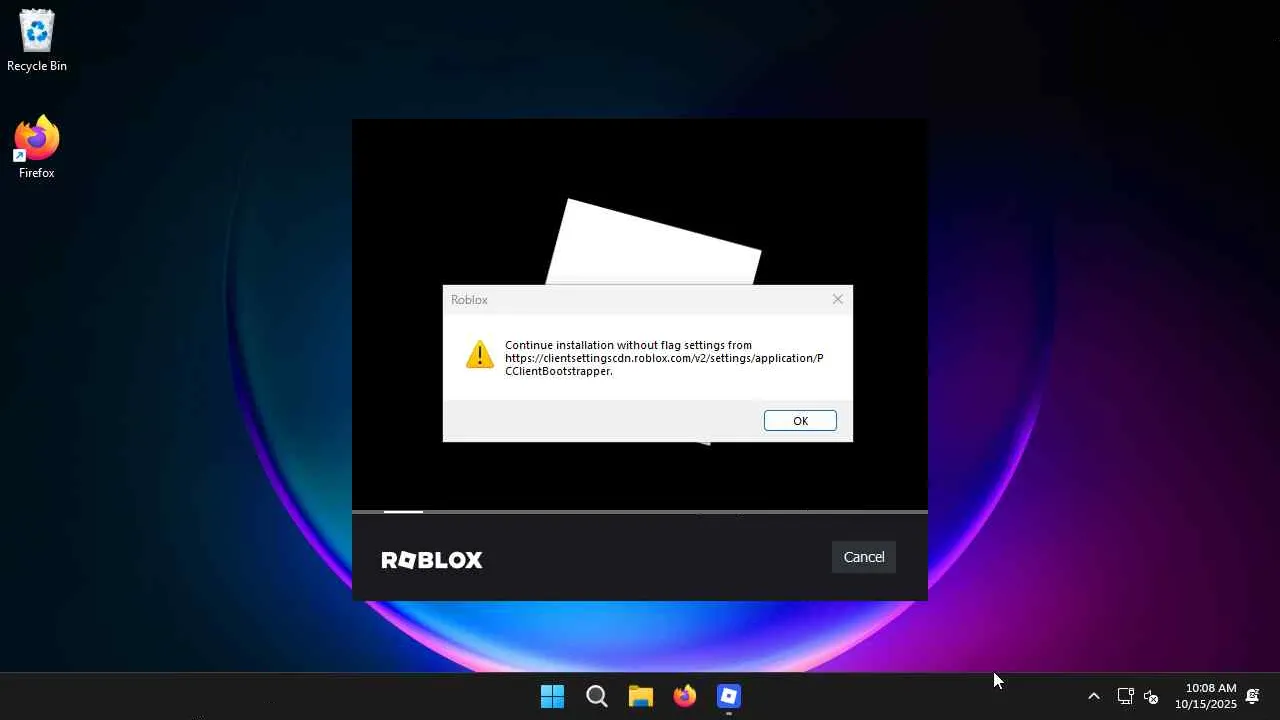1280x720 pixels.
Task: Open network settings from the tray
Action: pos(1125,696)
